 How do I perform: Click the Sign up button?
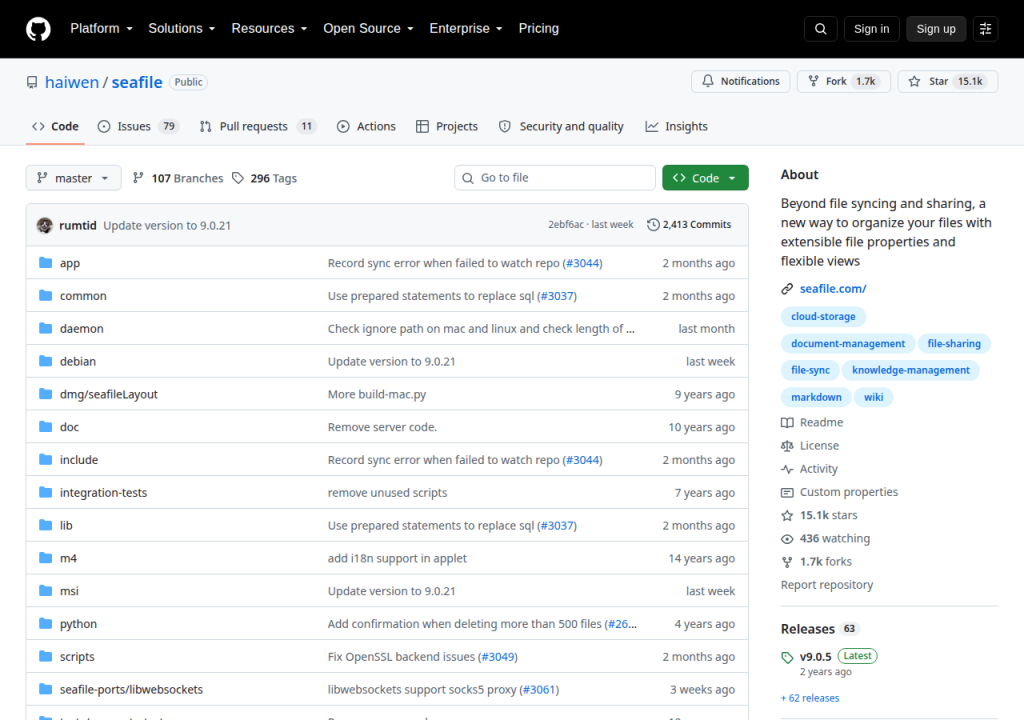point(936,29)
